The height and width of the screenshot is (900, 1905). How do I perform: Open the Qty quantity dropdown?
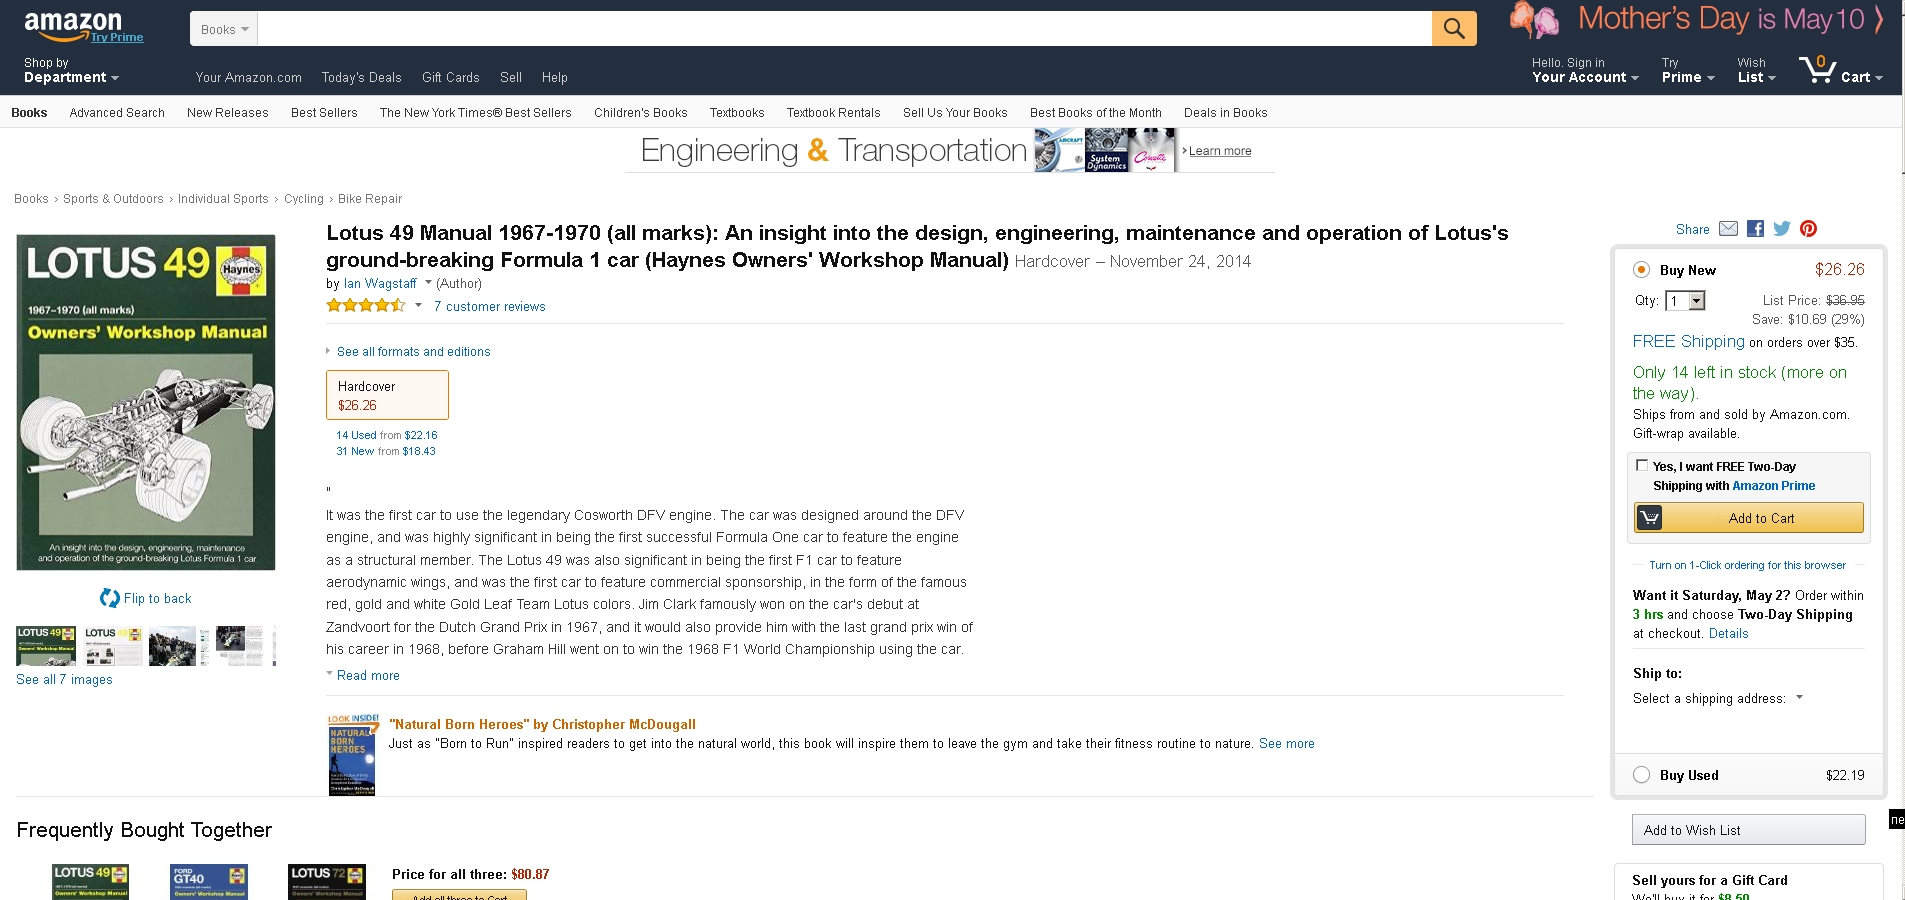pyautogui.click(x=1685, y=301)
